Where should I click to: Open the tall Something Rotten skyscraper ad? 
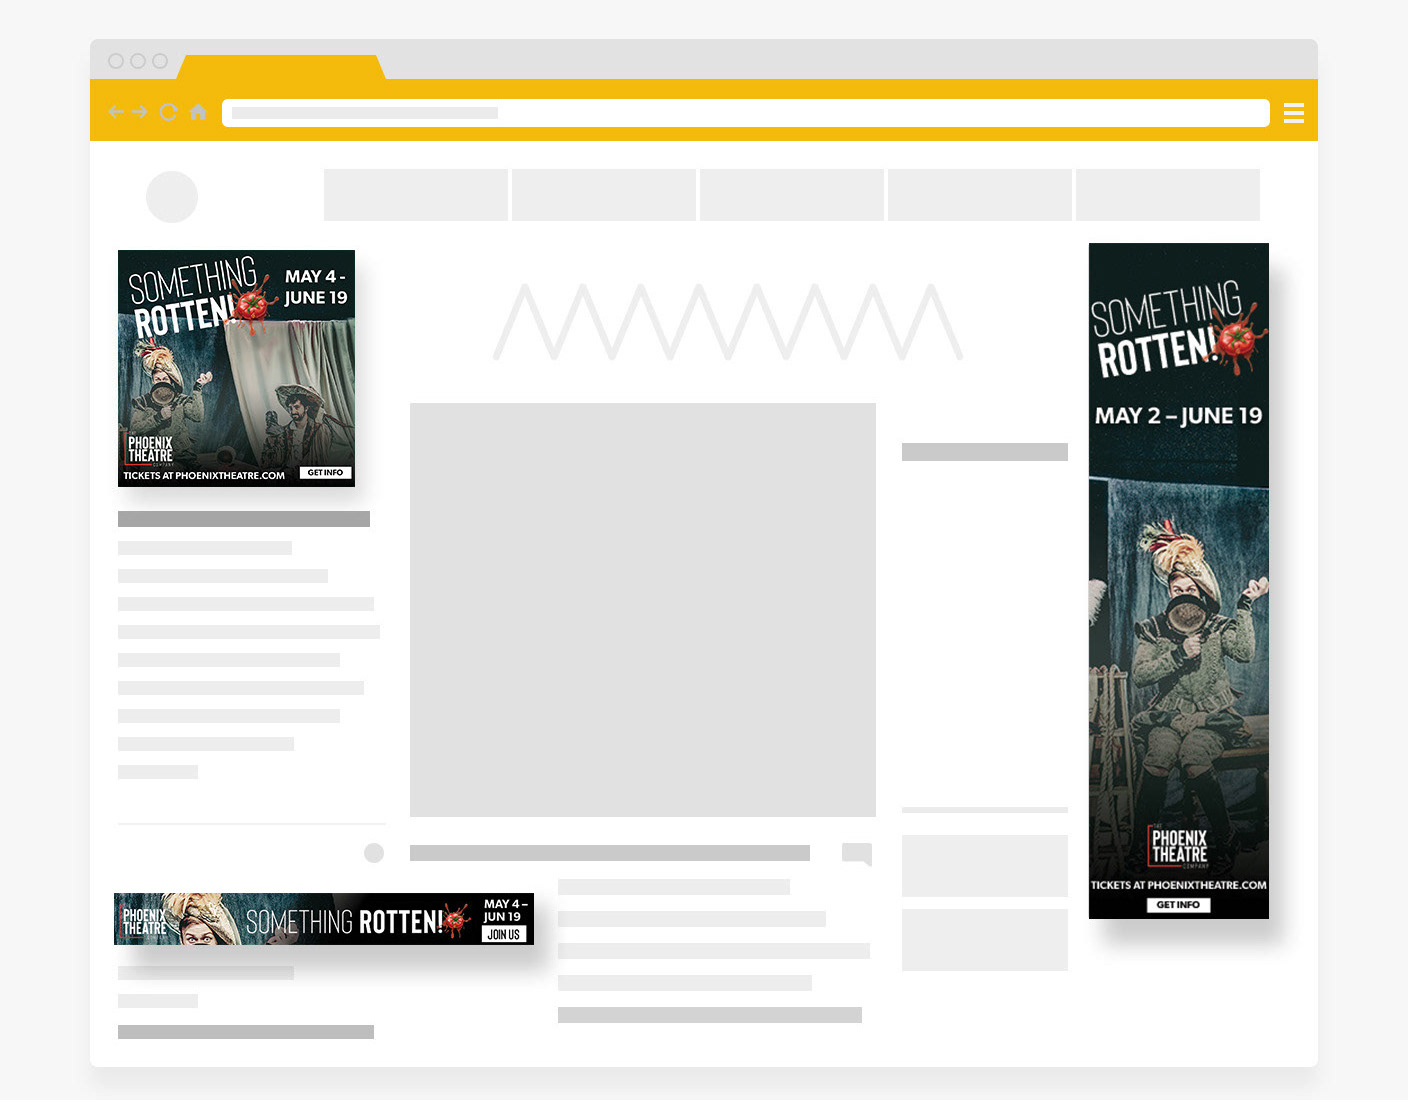click(x=1179, y=581)
